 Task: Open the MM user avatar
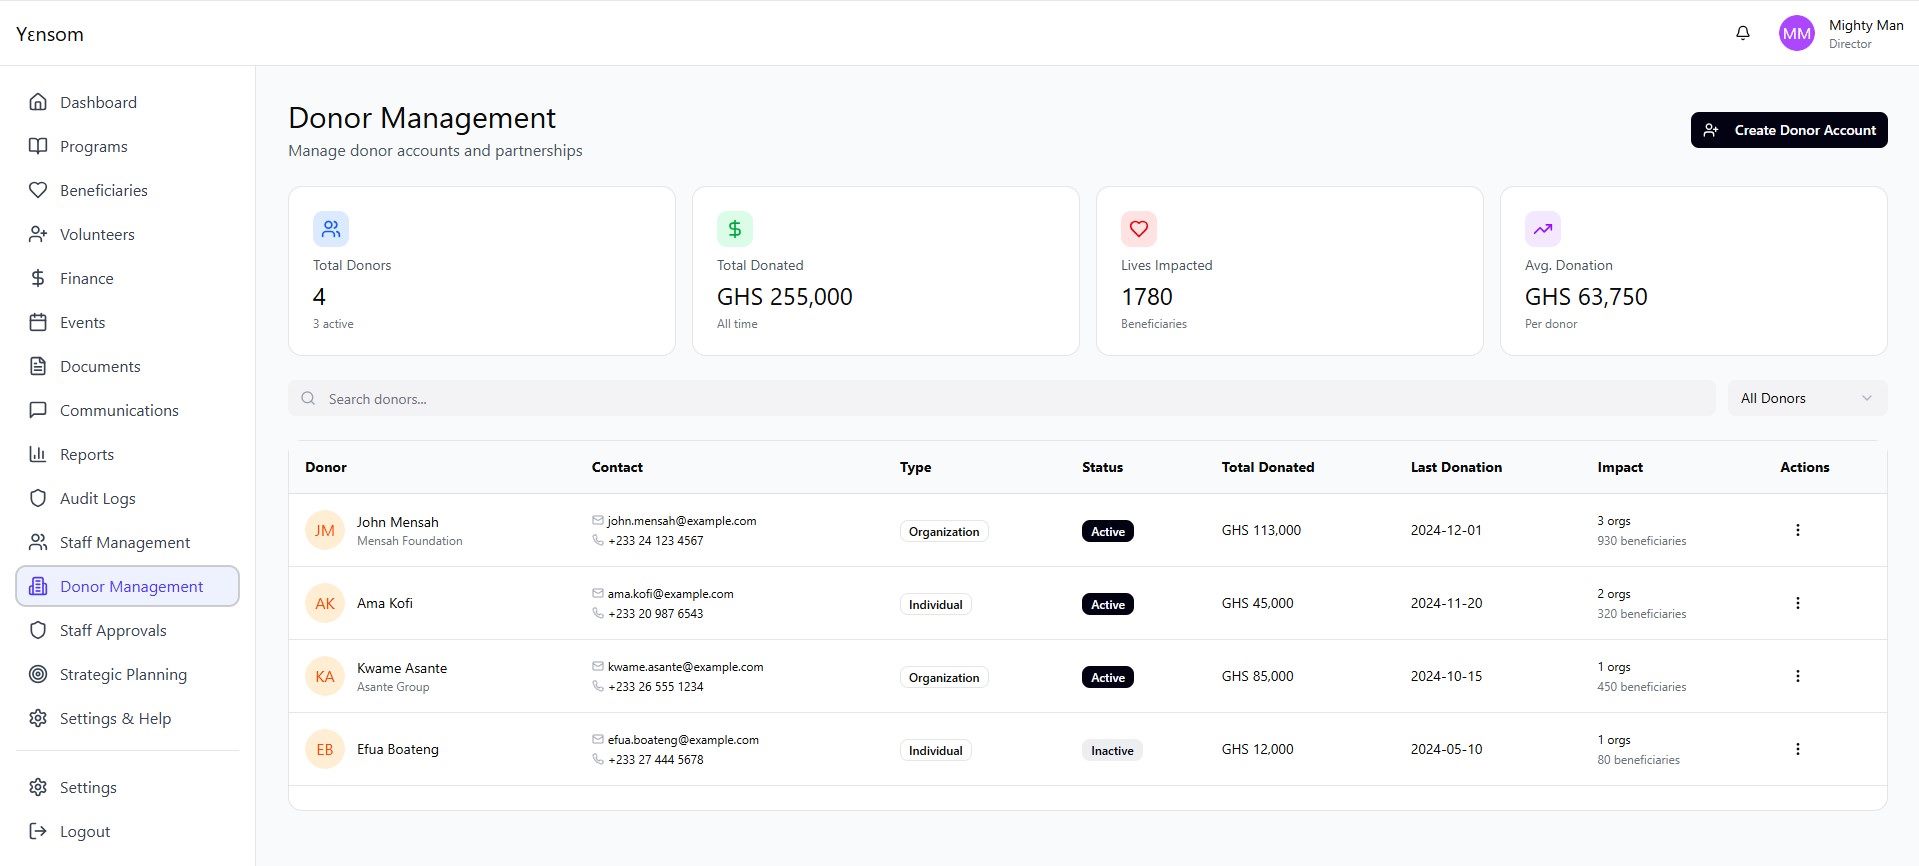click(1797, 33)
